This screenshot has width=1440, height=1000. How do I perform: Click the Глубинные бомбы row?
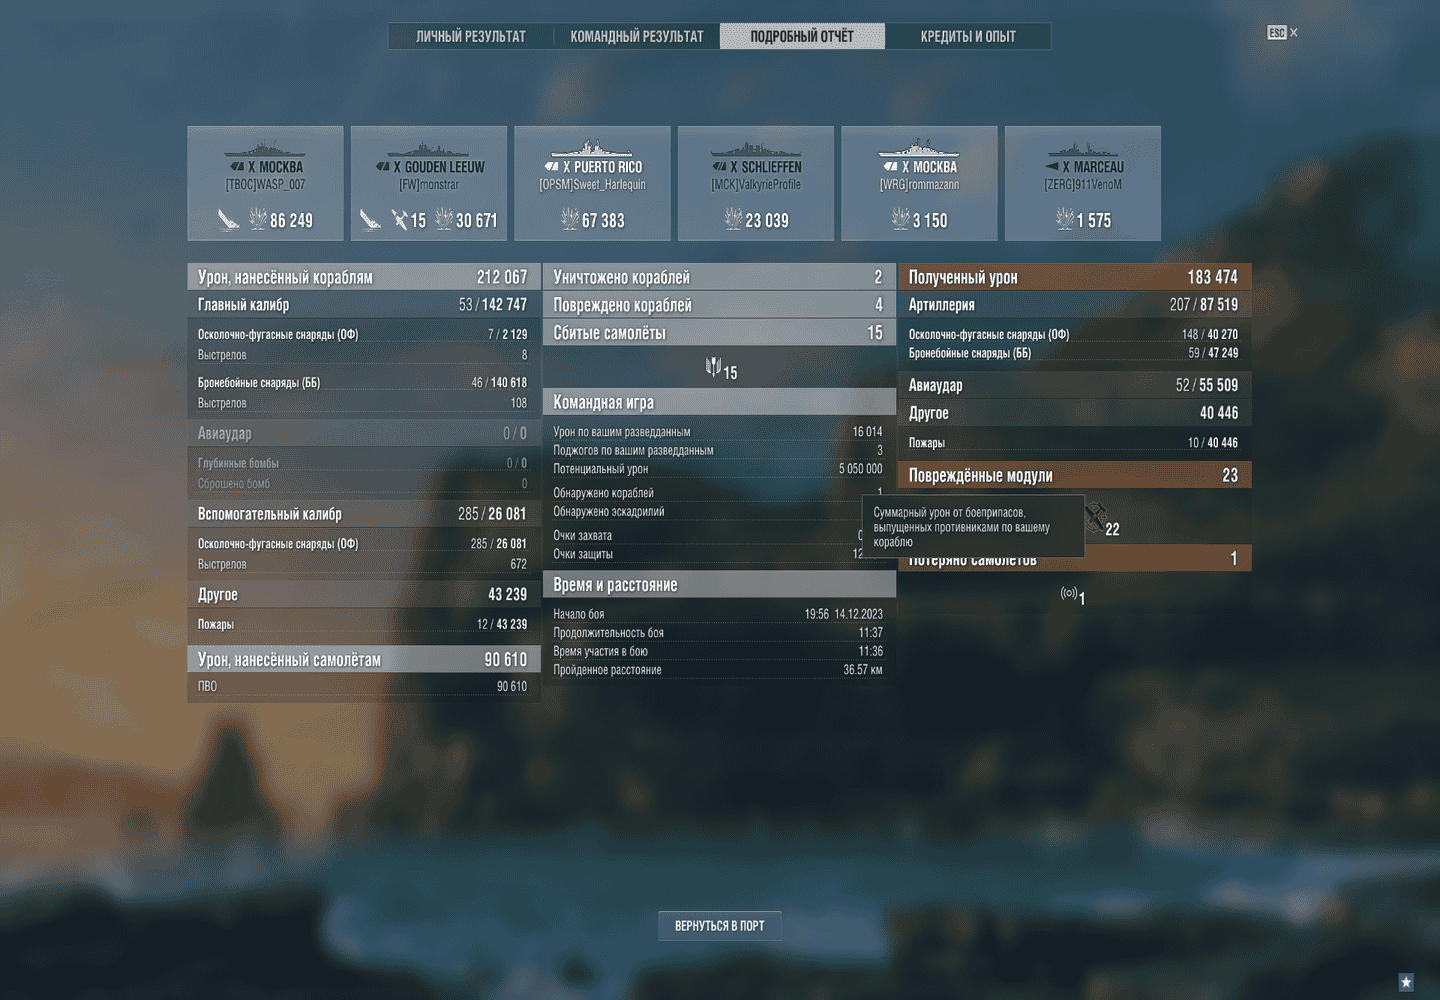[364, 463]
